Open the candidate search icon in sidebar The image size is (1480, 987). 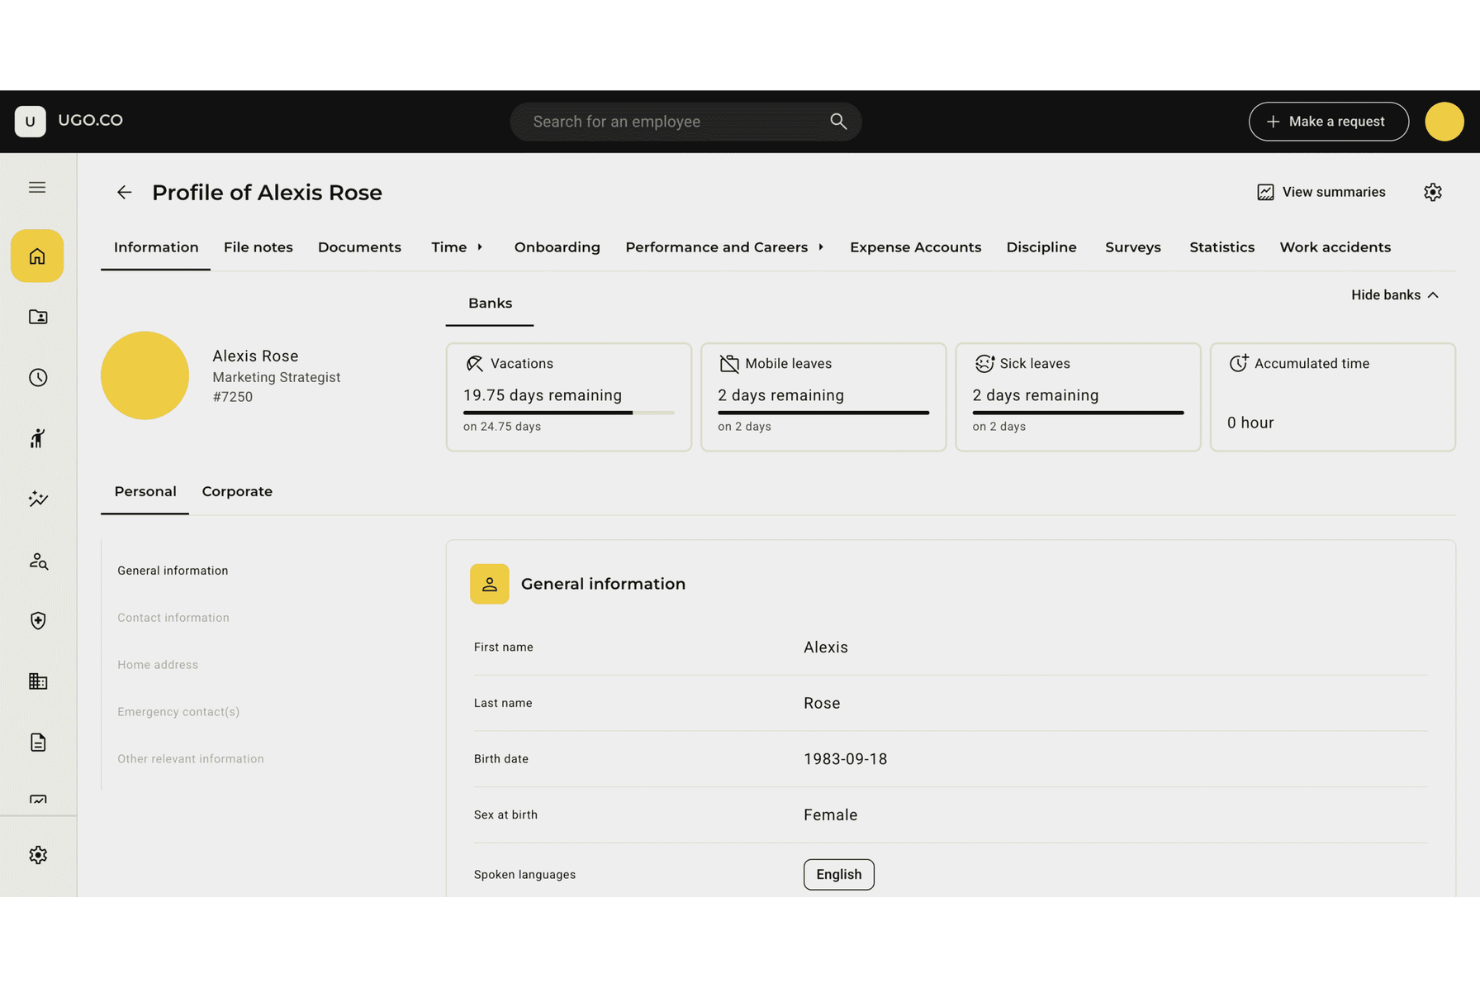(x=37, y=561)
